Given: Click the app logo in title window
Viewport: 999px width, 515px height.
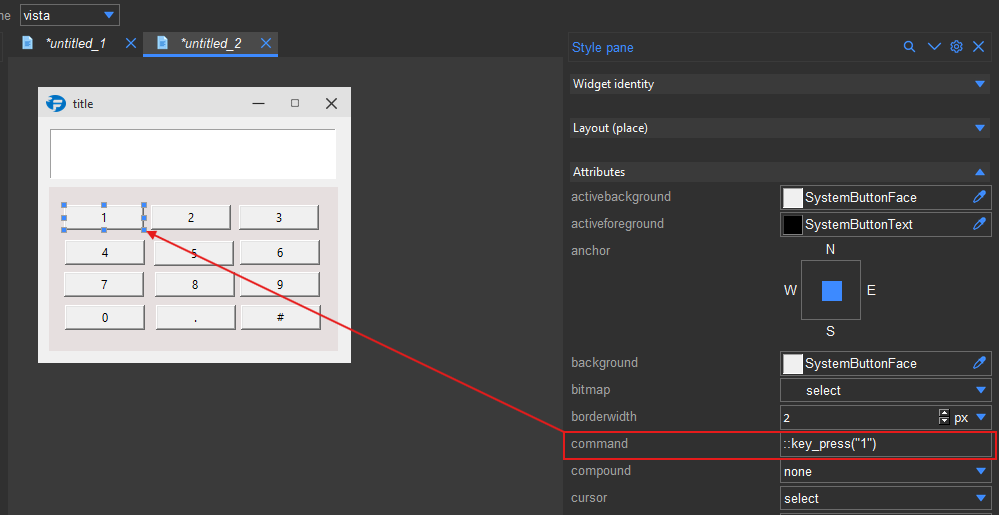Looking at the screenshot, I should click(x=56, y=103).
